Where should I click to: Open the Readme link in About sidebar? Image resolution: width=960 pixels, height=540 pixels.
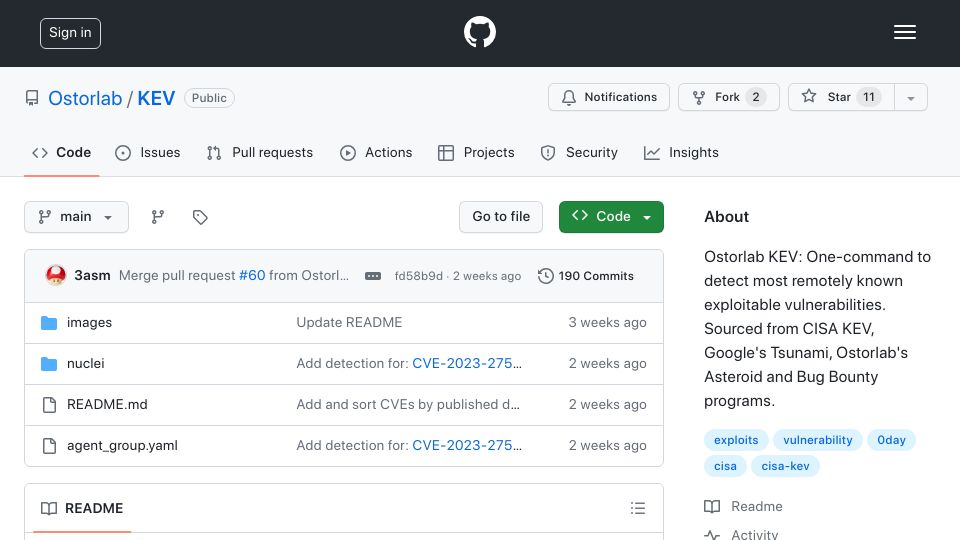[743, 506]
